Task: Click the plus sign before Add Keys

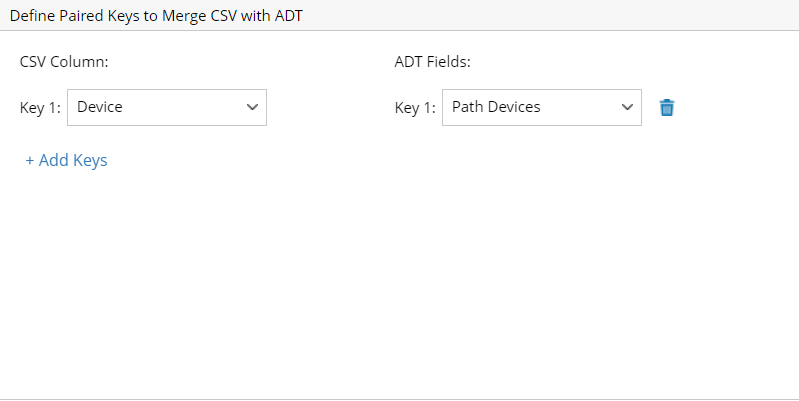Action: tap(30, 160)
